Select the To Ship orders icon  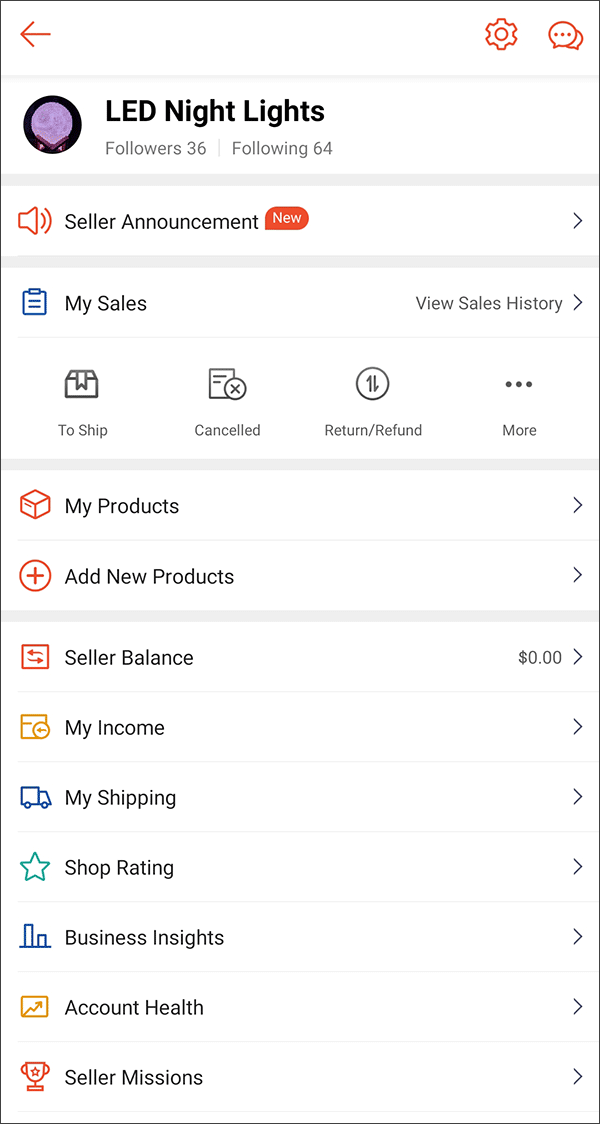[x=82, y=384]
